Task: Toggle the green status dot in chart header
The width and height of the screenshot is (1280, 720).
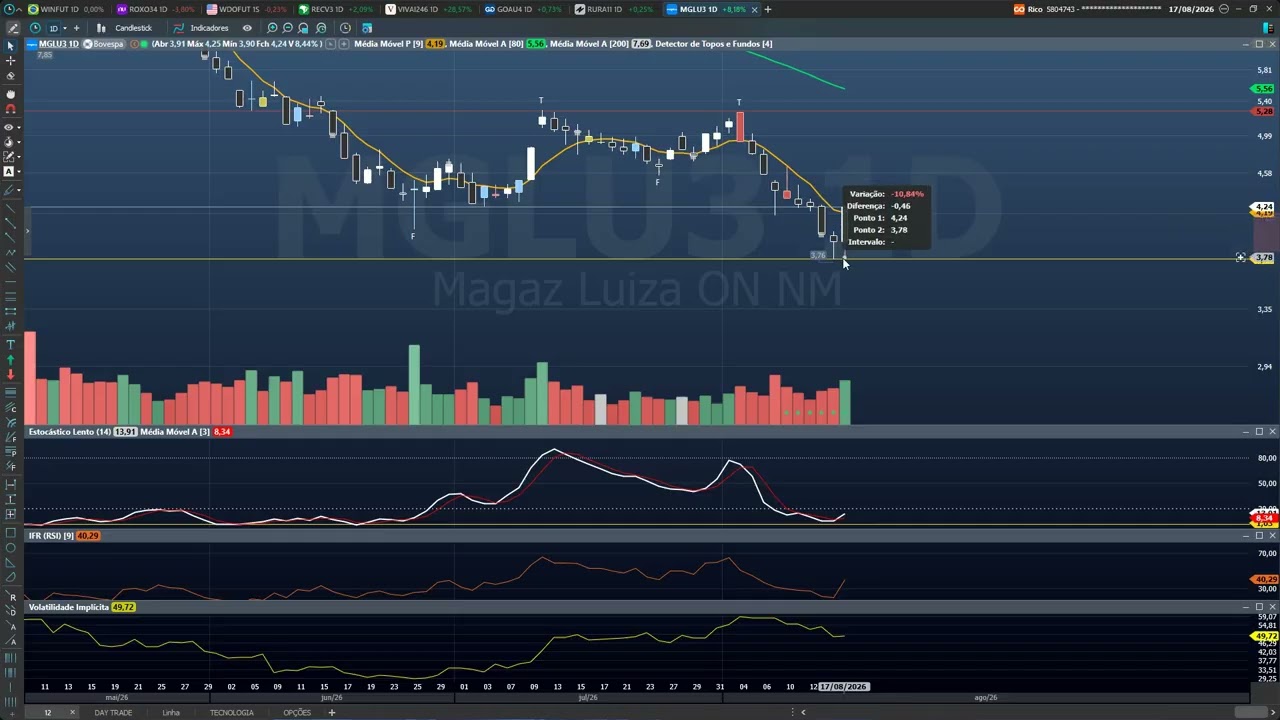Action: [143, 44]
